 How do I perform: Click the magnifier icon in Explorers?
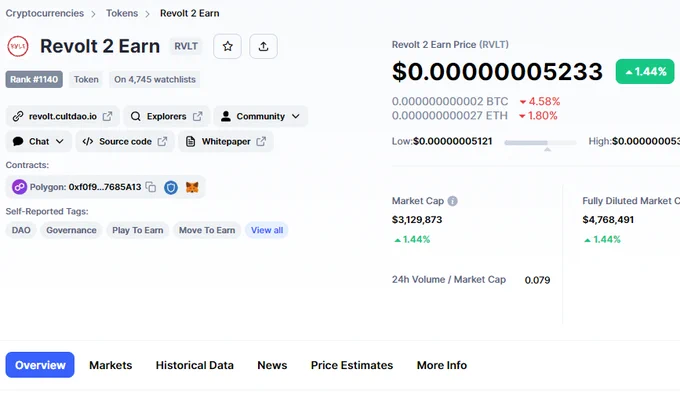click(136, 116)
